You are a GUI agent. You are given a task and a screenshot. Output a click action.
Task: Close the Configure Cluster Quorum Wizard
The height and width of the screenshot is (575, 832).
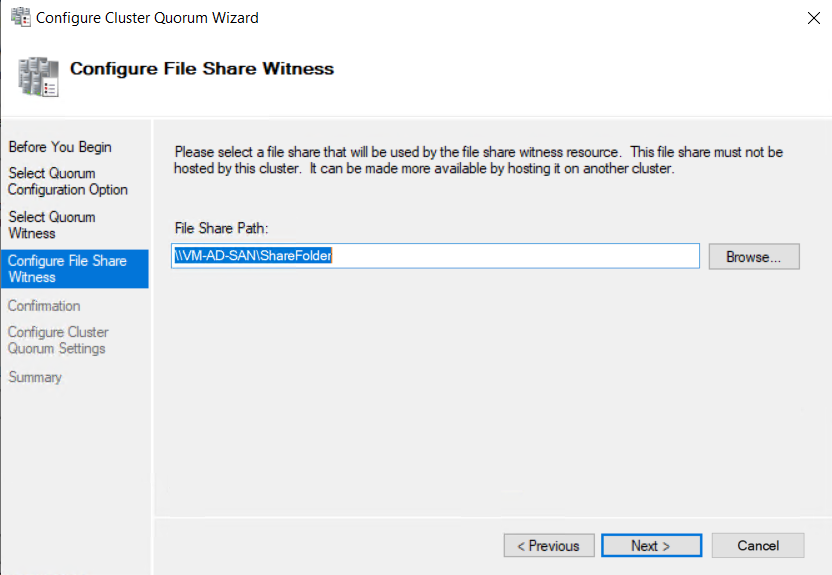(813, 18)
